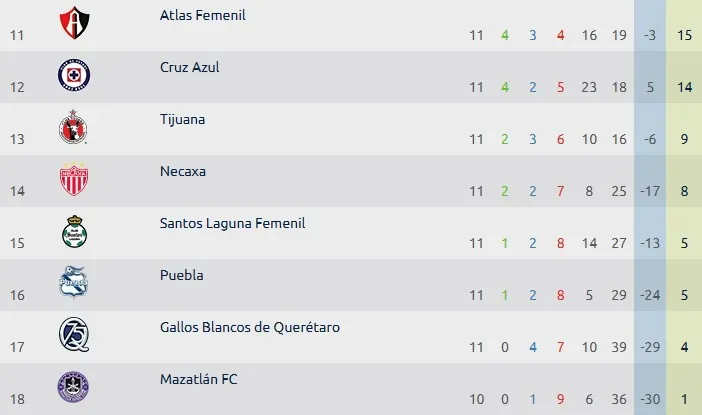Click the Cruz Azul team crest
This screenshot has height=415, width=702.
click(74, 76)
